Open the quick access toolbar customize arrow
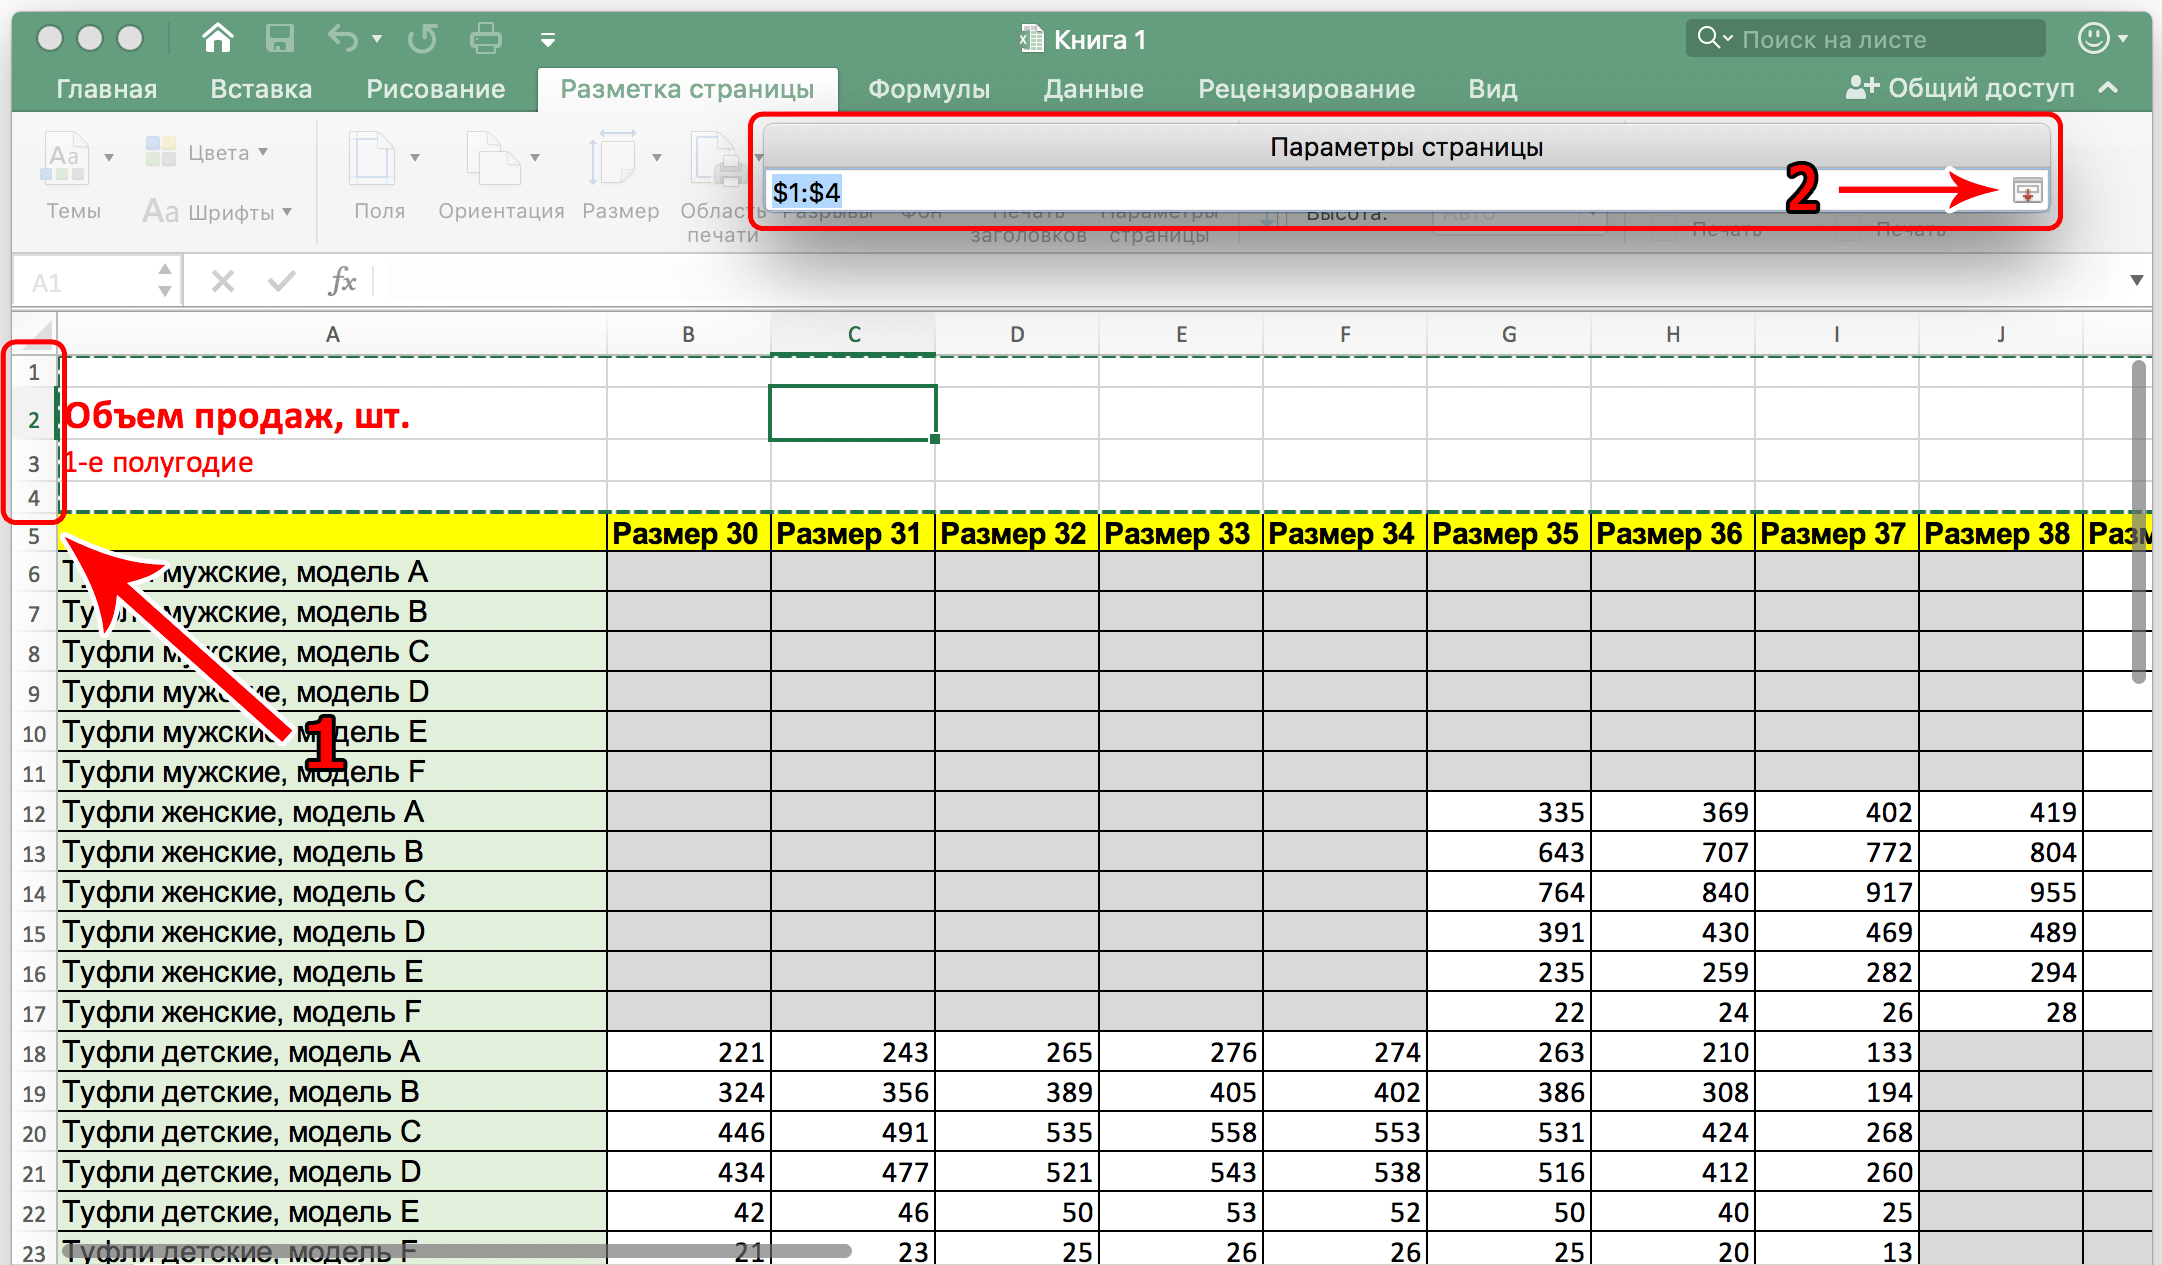Viewport: 2162px width, 1265px height. [x=548, y=40]
